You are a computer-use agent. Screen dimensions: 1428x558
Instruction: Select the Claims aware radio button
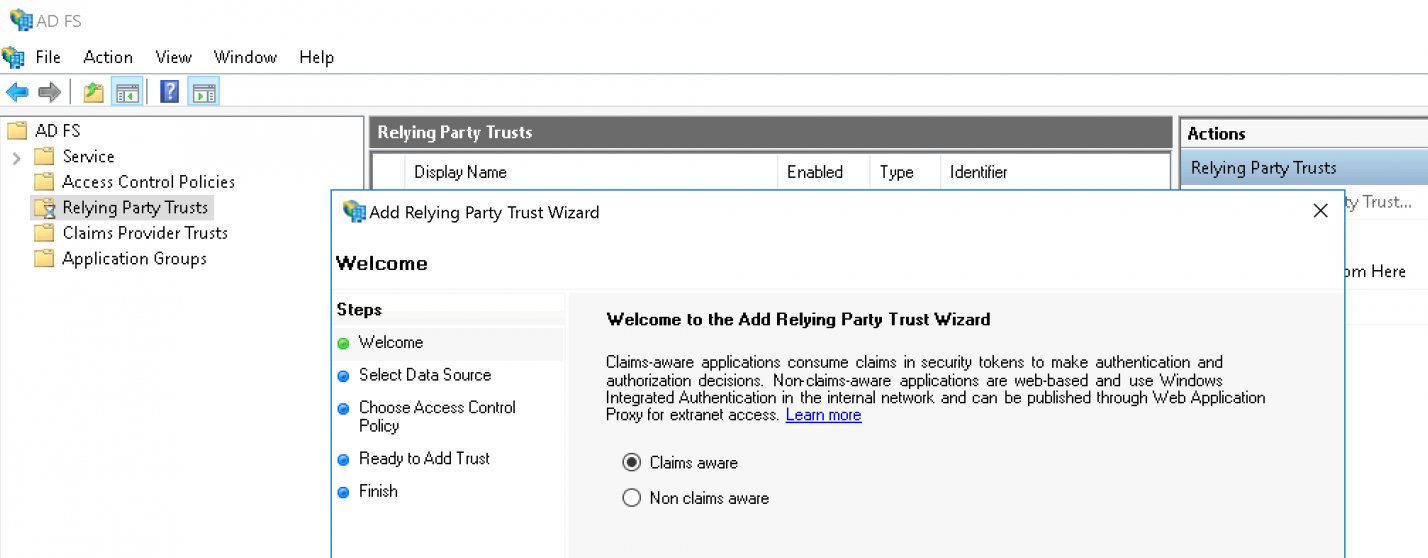coord(631,463)
